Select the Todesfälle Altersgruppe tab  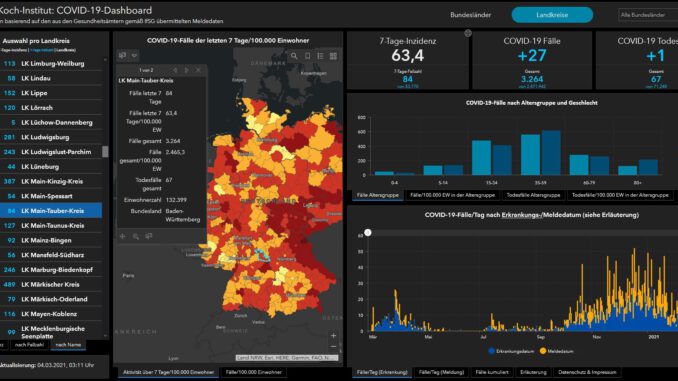[533, 195]
